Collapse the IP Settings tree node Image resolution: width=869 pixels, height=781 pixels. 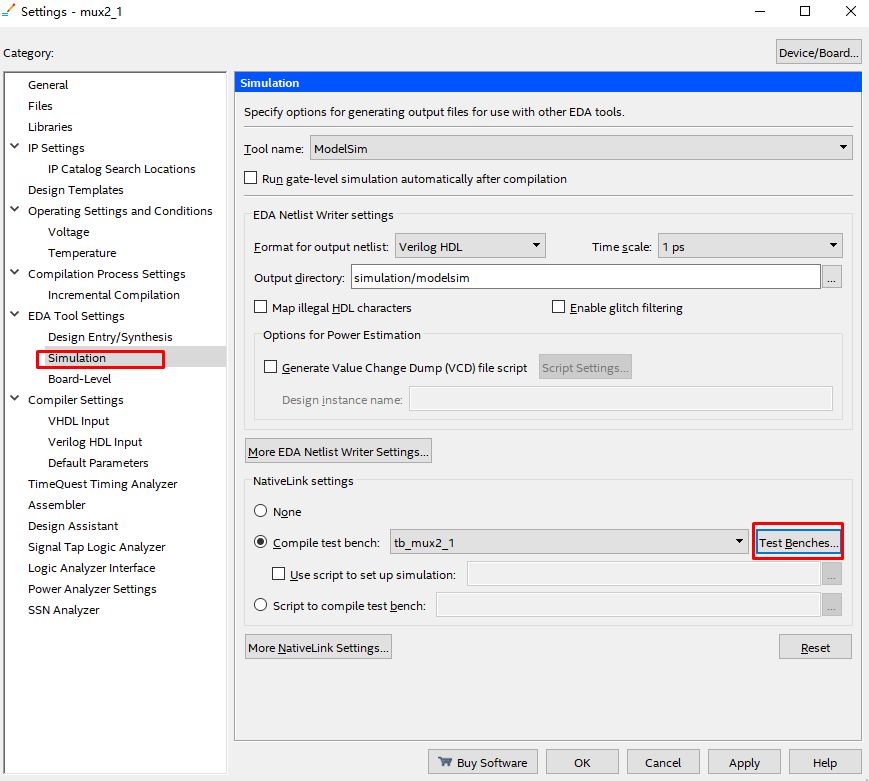point(15,147)
